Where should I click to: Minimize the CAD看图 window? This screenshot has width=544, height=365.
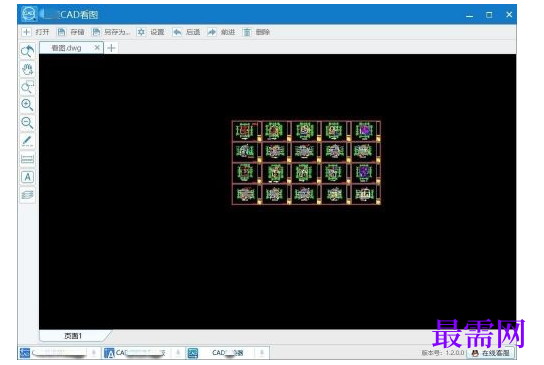pyautogui.click(x=469, y=15)
